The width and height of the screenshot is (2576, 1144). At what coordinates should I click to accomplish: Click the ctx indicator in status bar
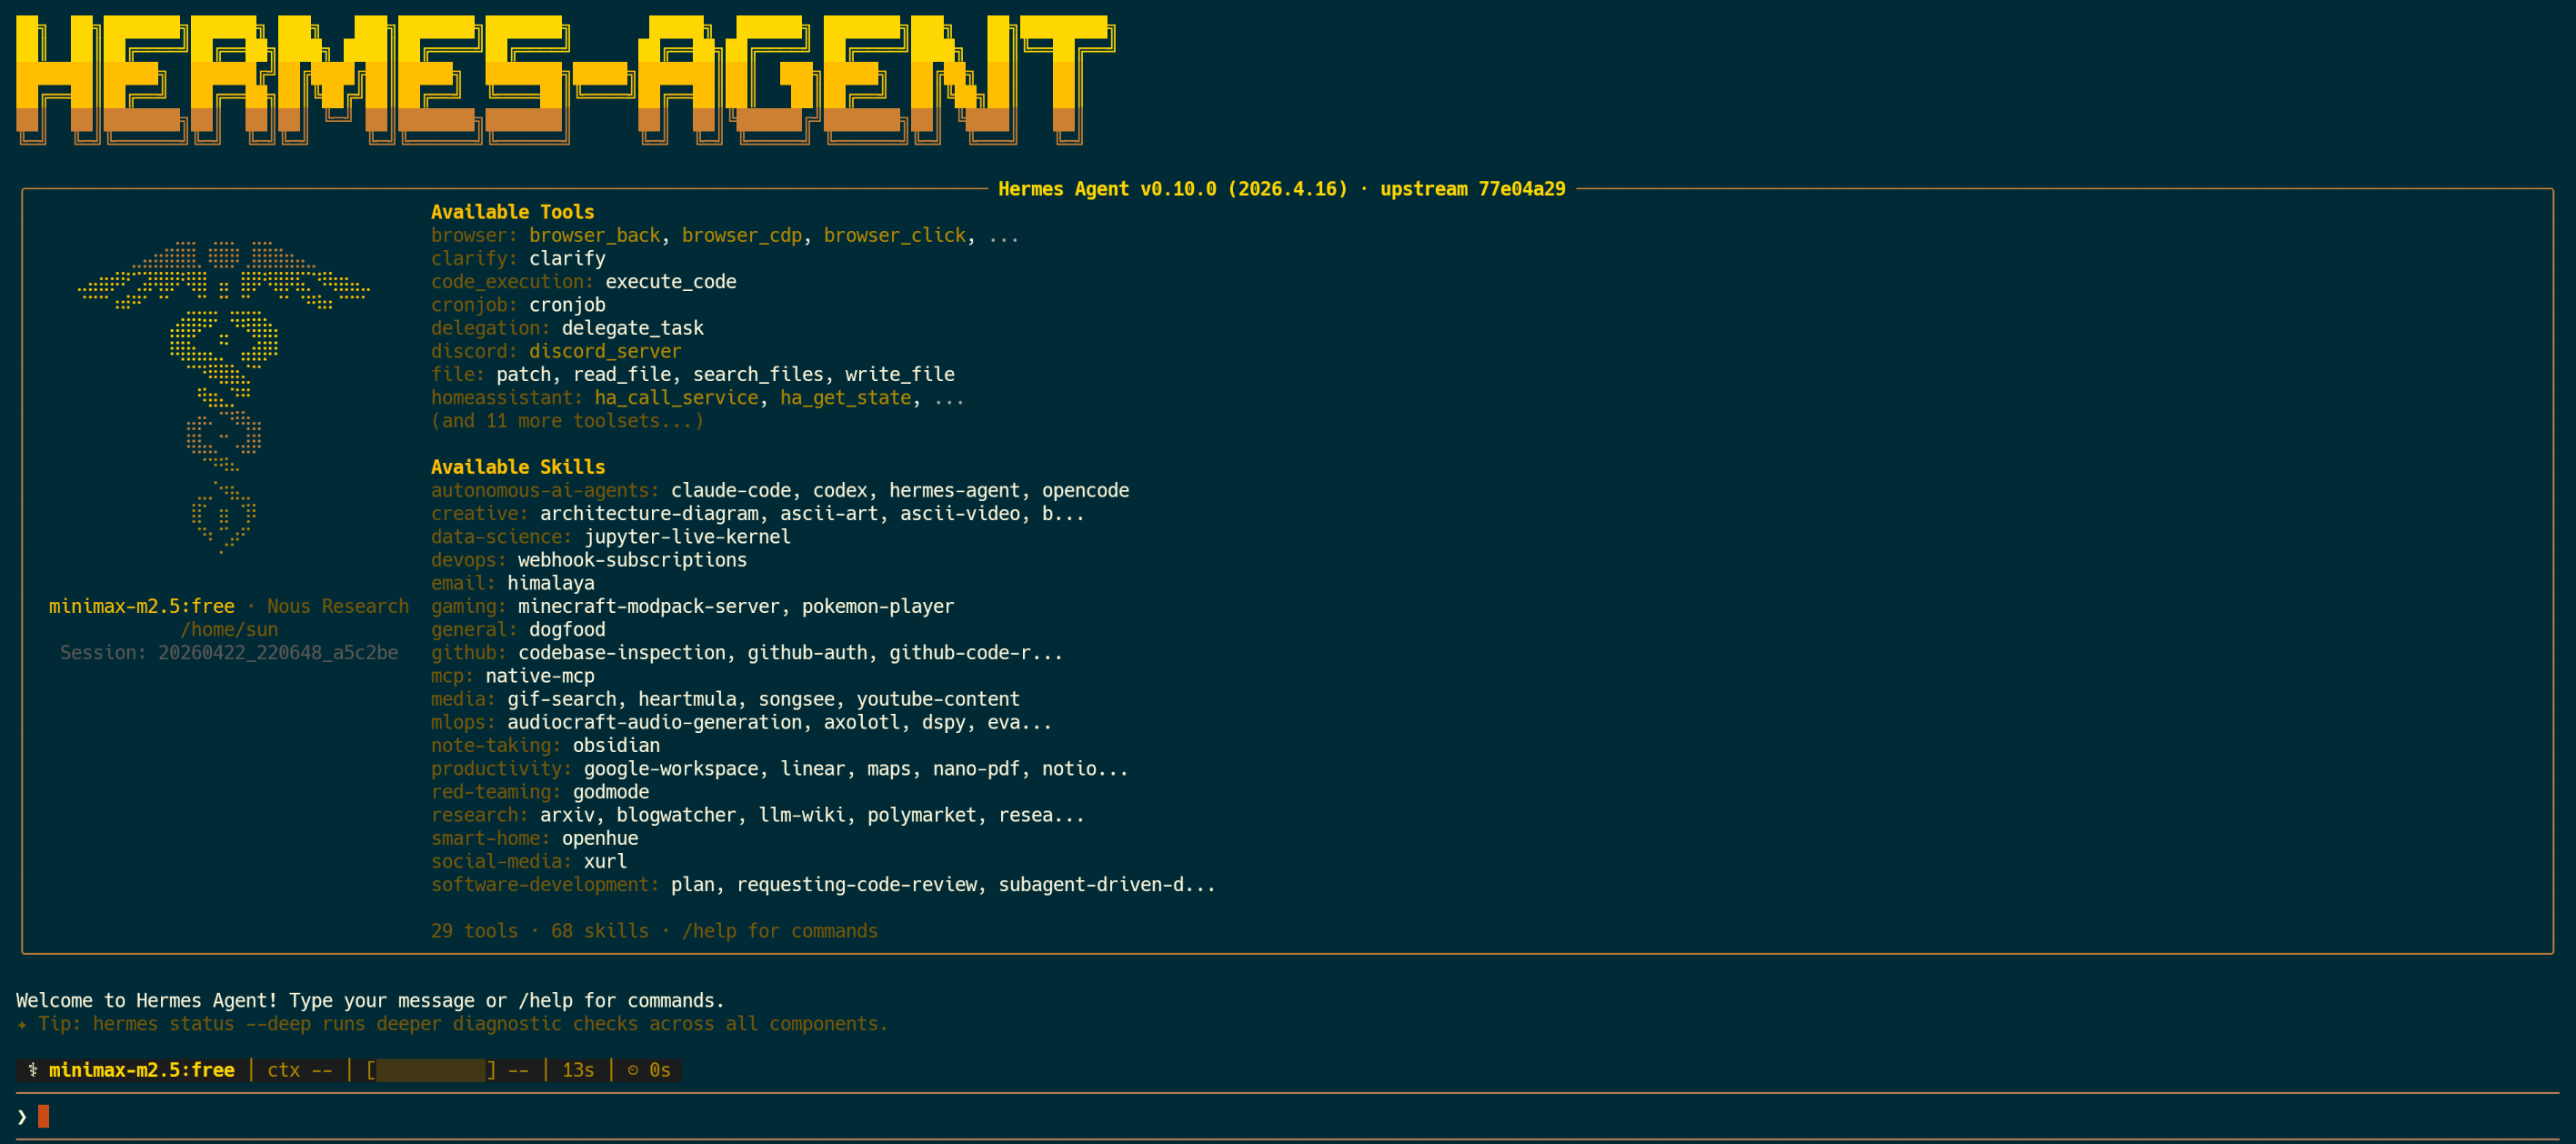[x=299, y=1070]
